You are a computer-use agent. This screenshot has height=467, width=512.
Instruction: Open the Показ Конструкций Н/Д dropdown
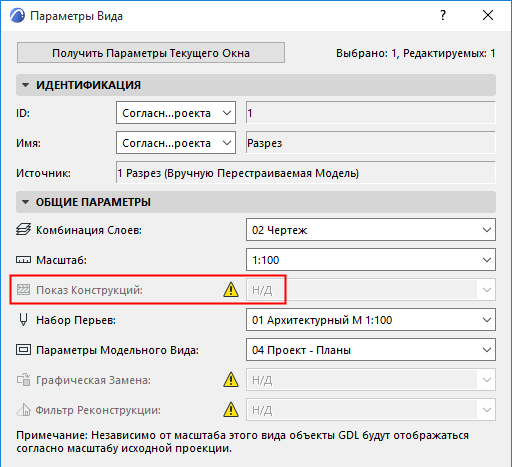(371, 290)
